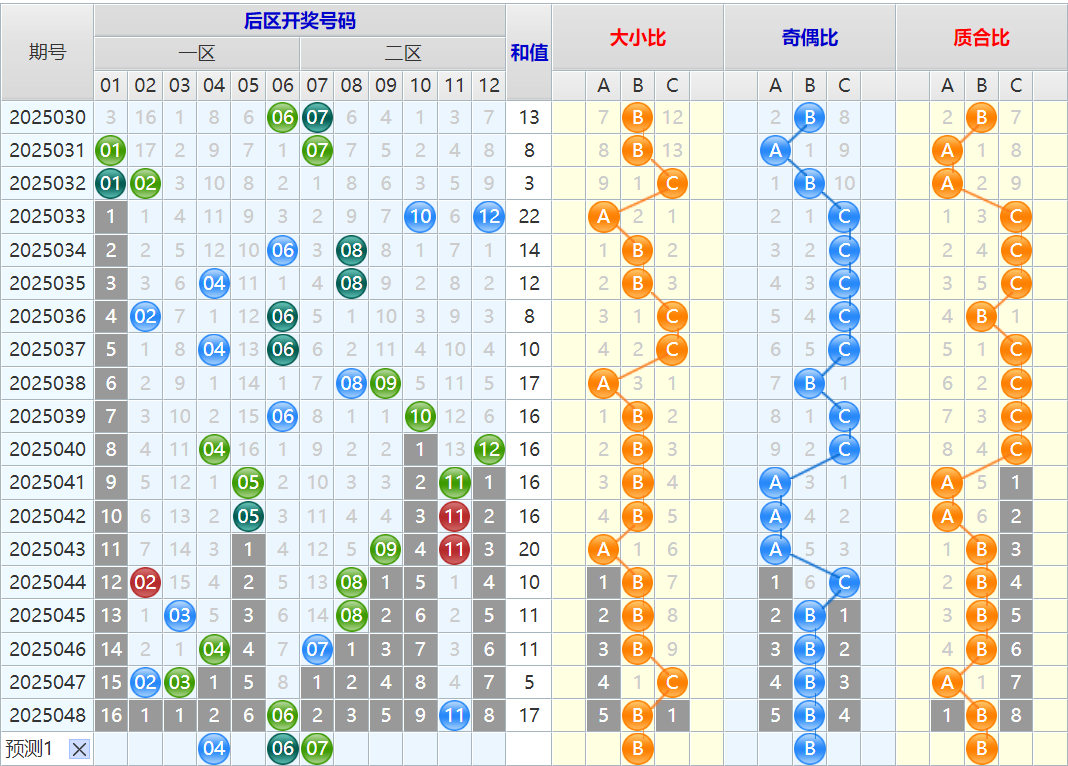
Task: Click ball 02 in row 2025032
Action: pyautogui.click(x=145, y=183)
